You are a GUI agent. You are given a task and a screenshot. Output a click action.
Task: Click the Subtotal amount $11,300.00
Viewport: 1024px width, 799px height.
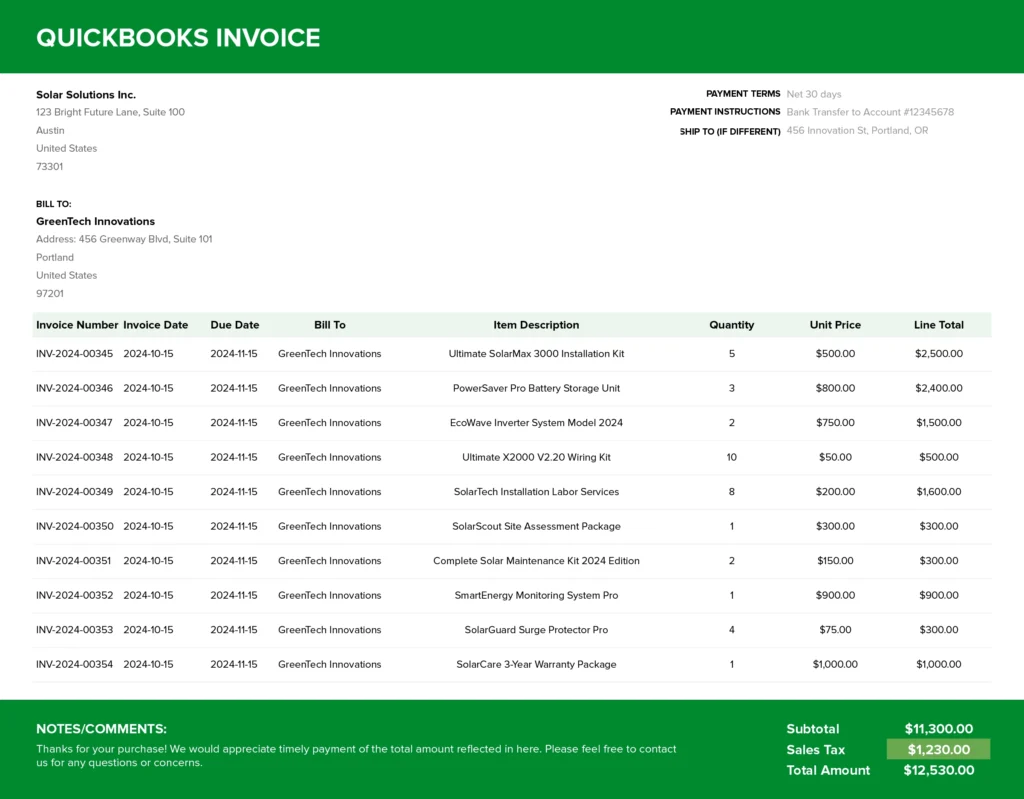(x=938, y=729)
